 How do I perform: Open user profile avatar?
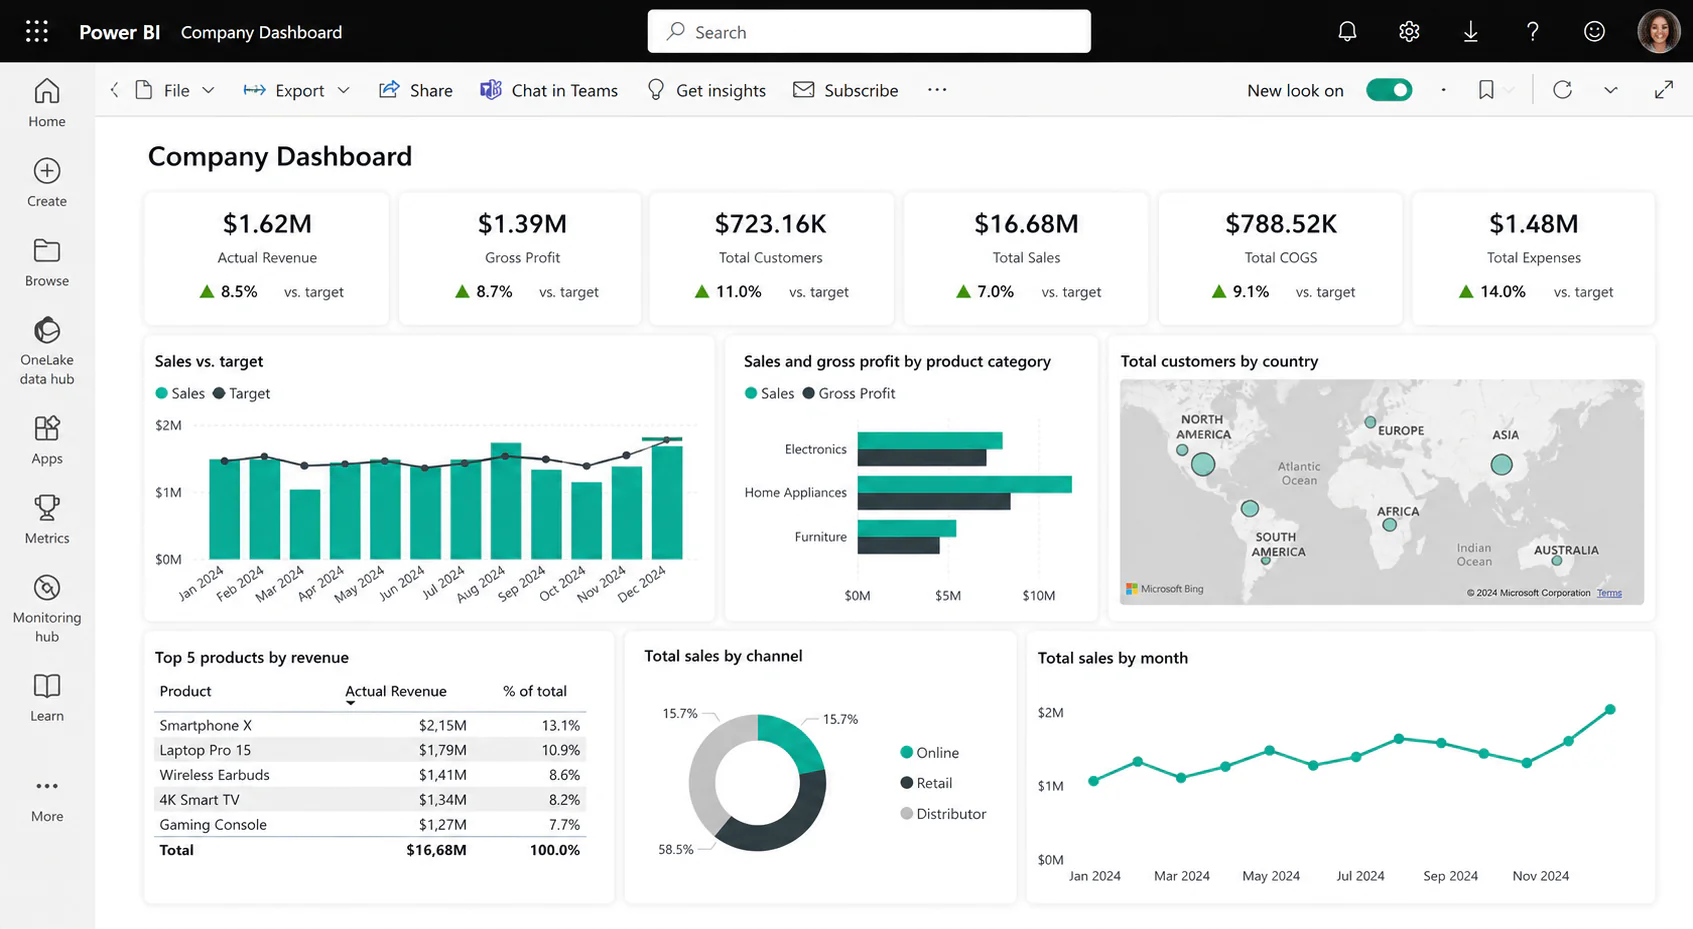point(1658,32)
